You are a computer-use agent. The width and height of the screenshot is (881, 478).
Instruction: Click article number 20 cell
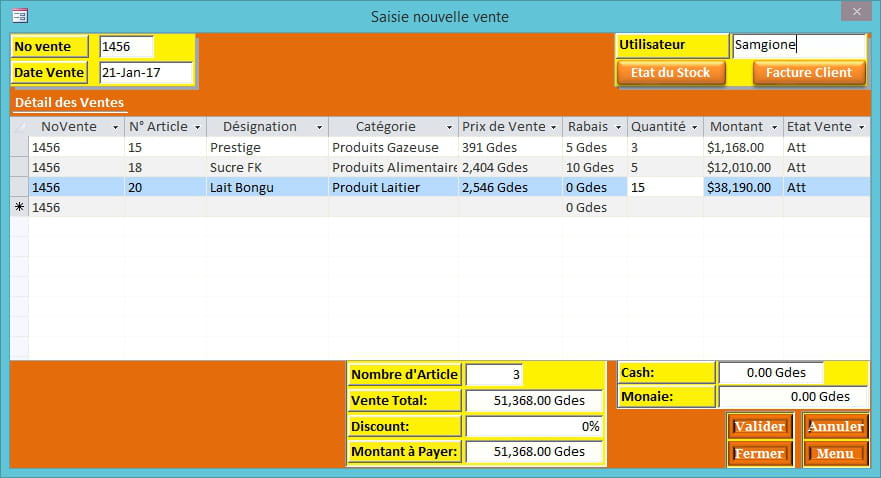pos(165,188)
